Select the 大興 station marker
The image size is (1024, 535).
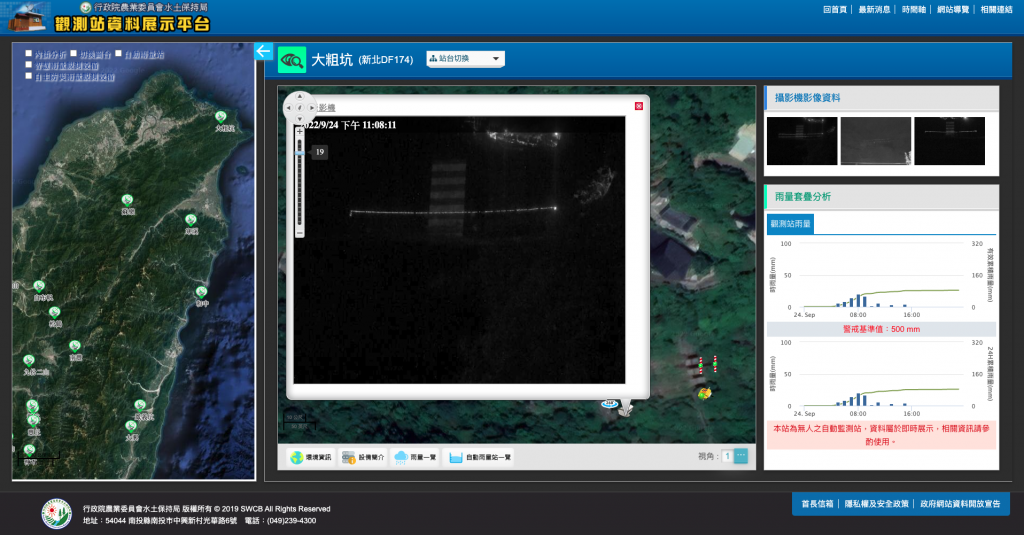point(131,427)
